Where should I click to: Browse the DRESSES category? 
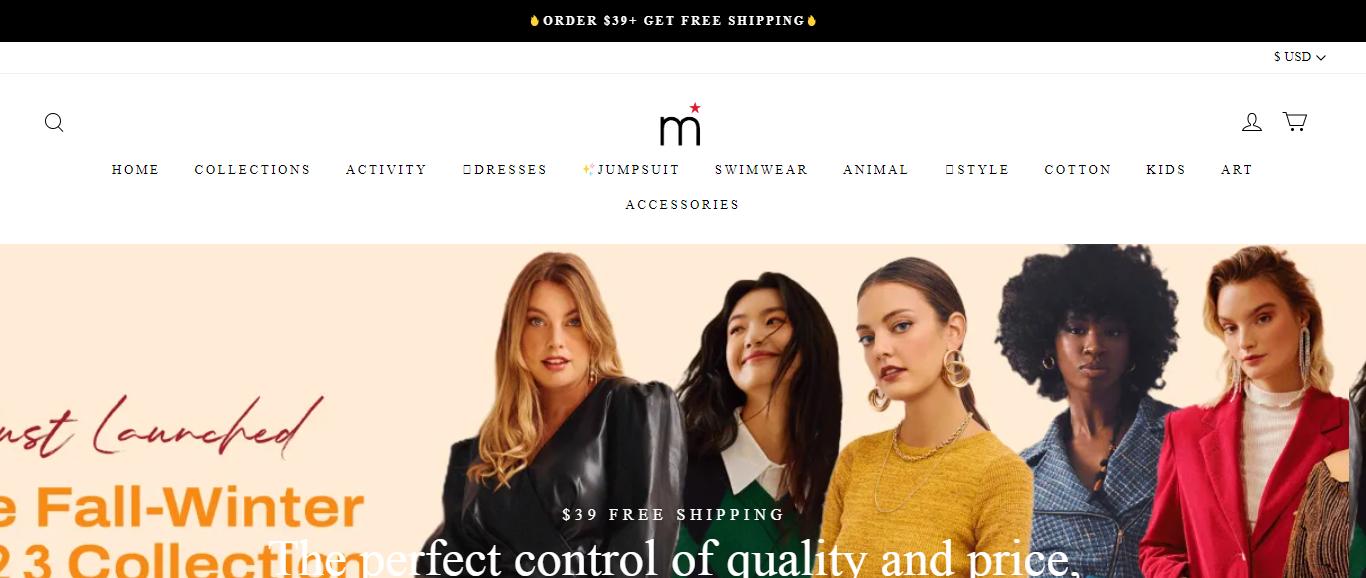coord(505,170)
